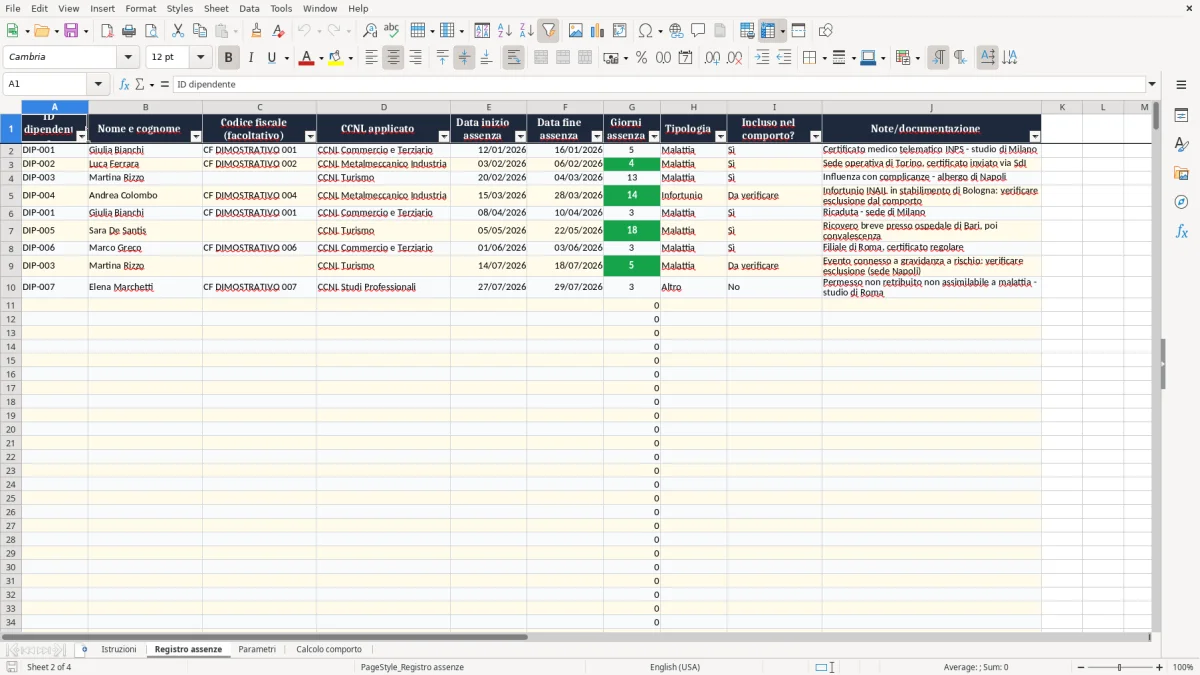The width and height of the screenshot is (1200, 675).
Task: Open filter dropdown for Tipologia column
Action: pyautogui.click(x=721, y=136)
